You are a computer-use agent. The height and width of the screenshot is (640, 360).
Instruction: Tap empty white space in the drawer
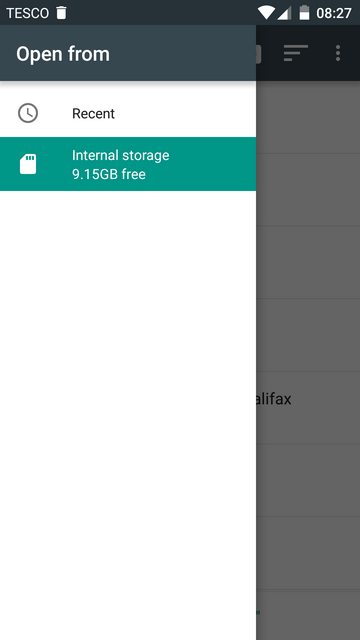[128, 408]
